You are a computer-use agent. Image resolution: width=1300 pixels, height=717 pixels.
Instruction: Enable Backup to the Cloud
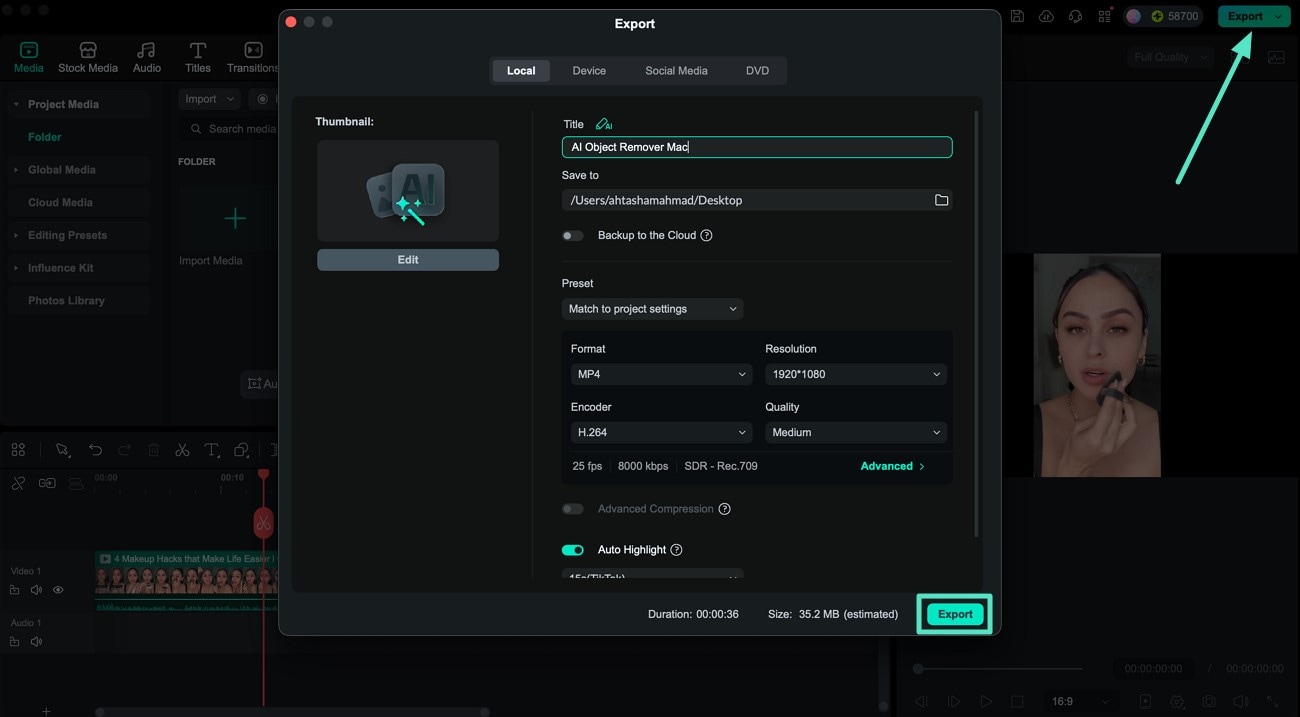(572, 235)
